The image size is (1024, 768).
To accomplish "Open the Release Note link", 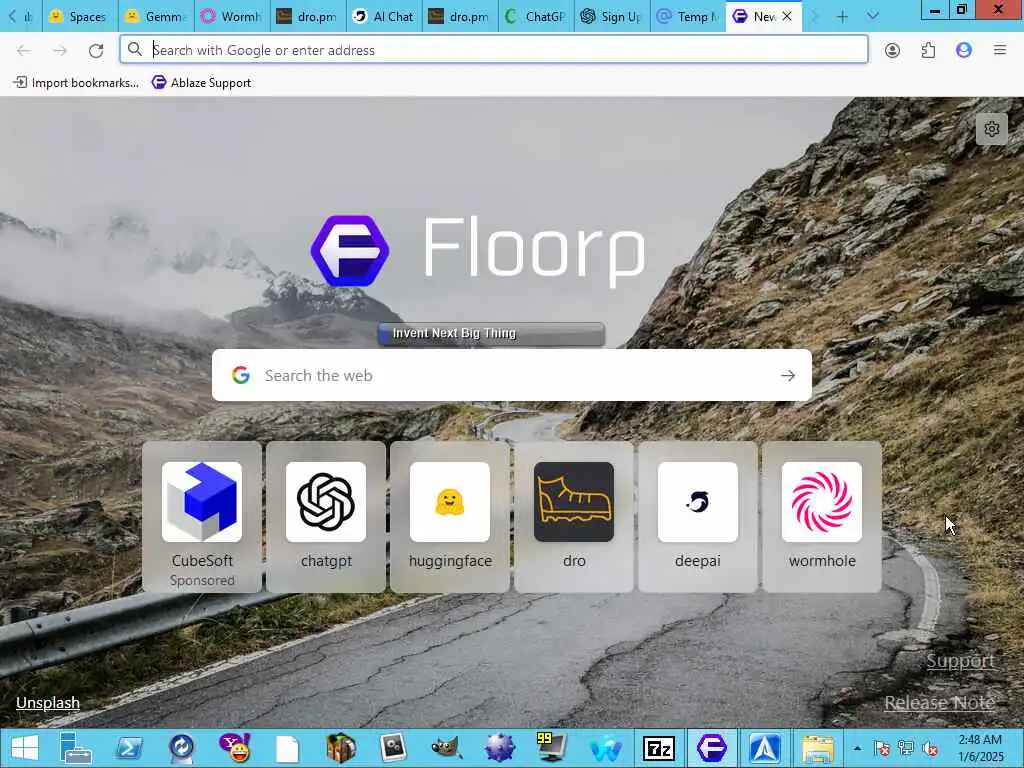I will pos(939,703).
